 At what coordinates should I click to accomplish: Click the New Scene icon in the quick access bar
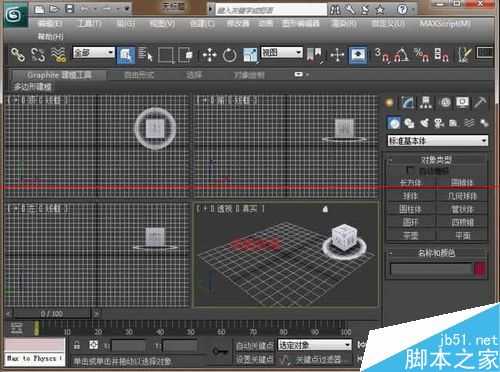39,9
